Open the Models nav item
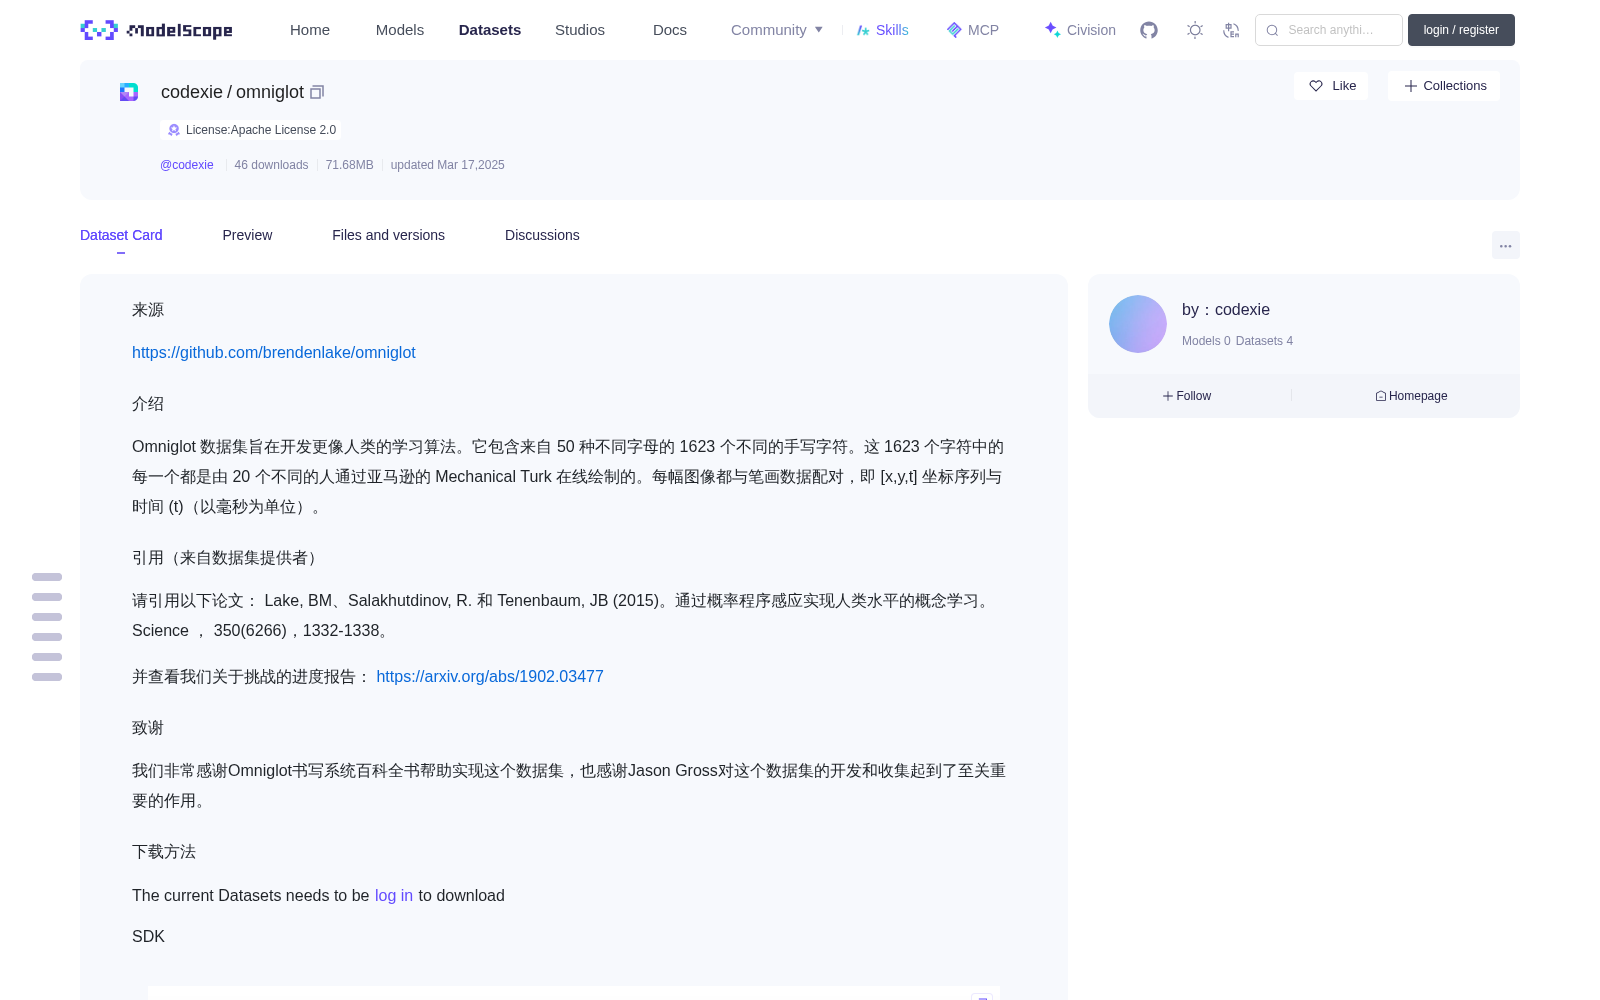Image resolution: width=1600 pixels, height=1000 pixels. point(400,30)
